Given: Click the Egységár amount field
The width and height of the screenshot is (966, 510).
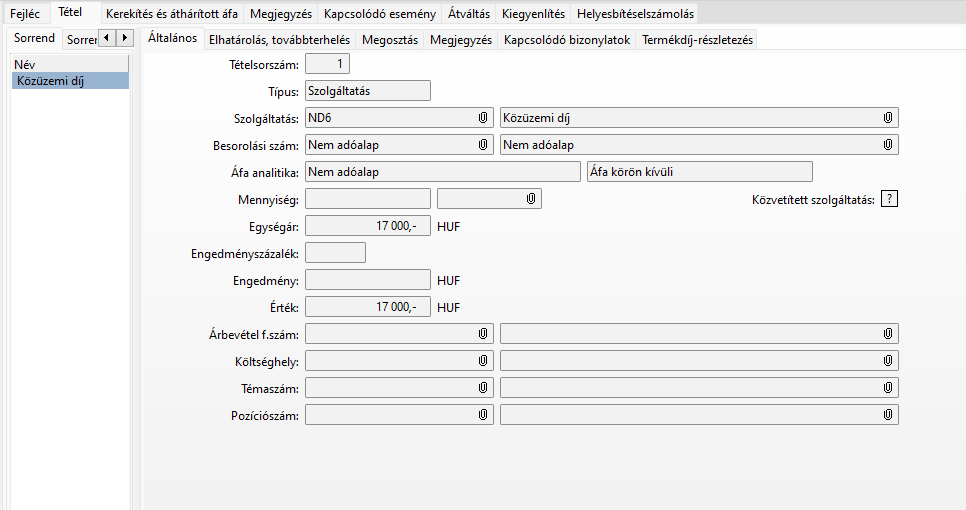Looking at the screenshot, I should click(x=367, y=226).
